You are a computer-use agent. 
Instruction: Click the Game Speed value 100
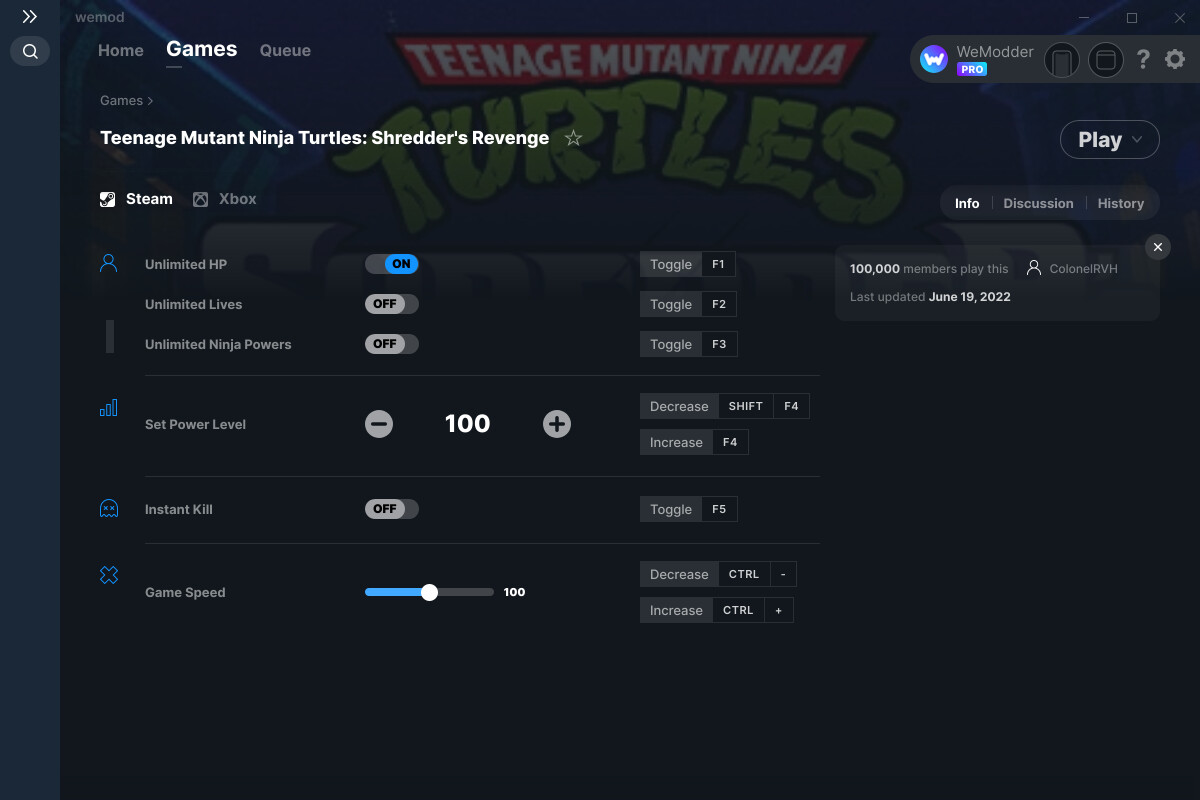pos(514,592)
